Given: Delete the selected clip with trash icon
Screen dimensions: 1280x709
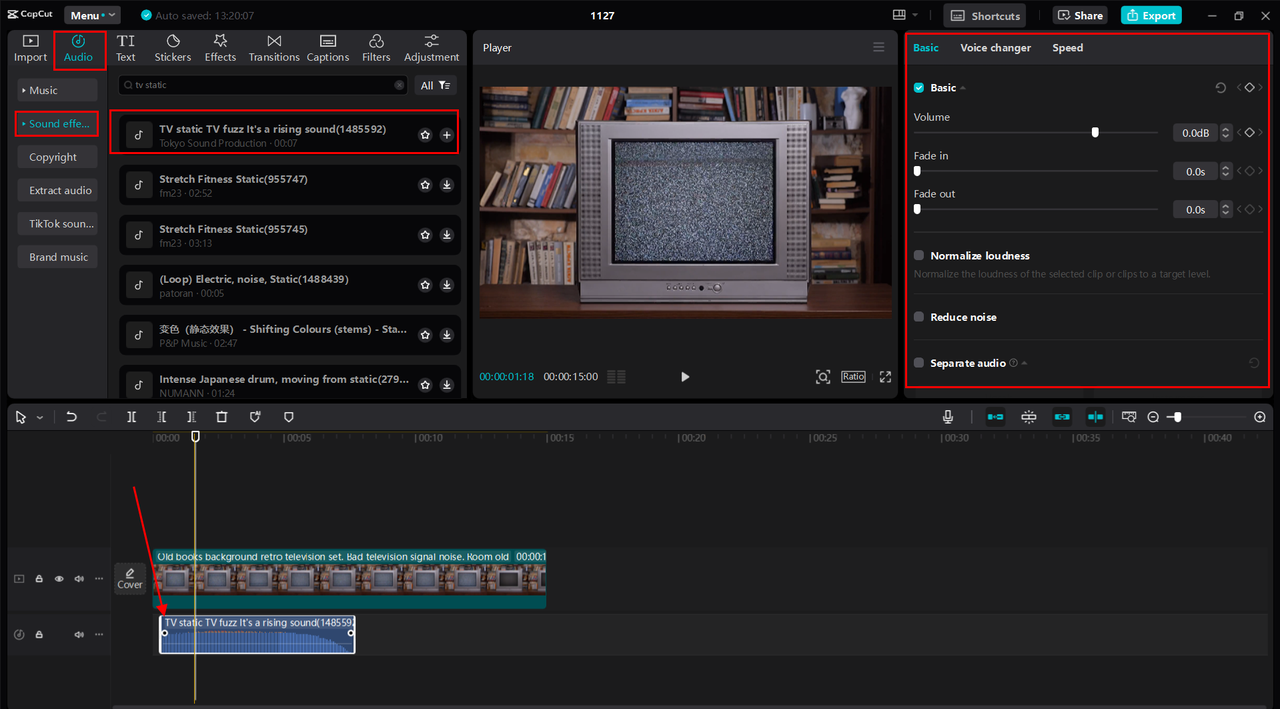Looking at the screenshot, I should pos(222,417).
